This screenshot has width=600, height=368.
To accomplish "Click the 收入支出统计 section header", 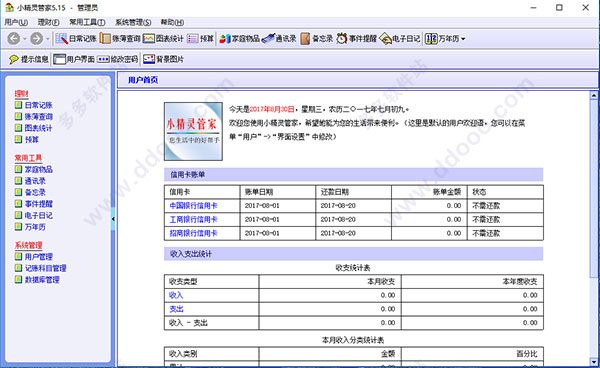I will point(354,254).
